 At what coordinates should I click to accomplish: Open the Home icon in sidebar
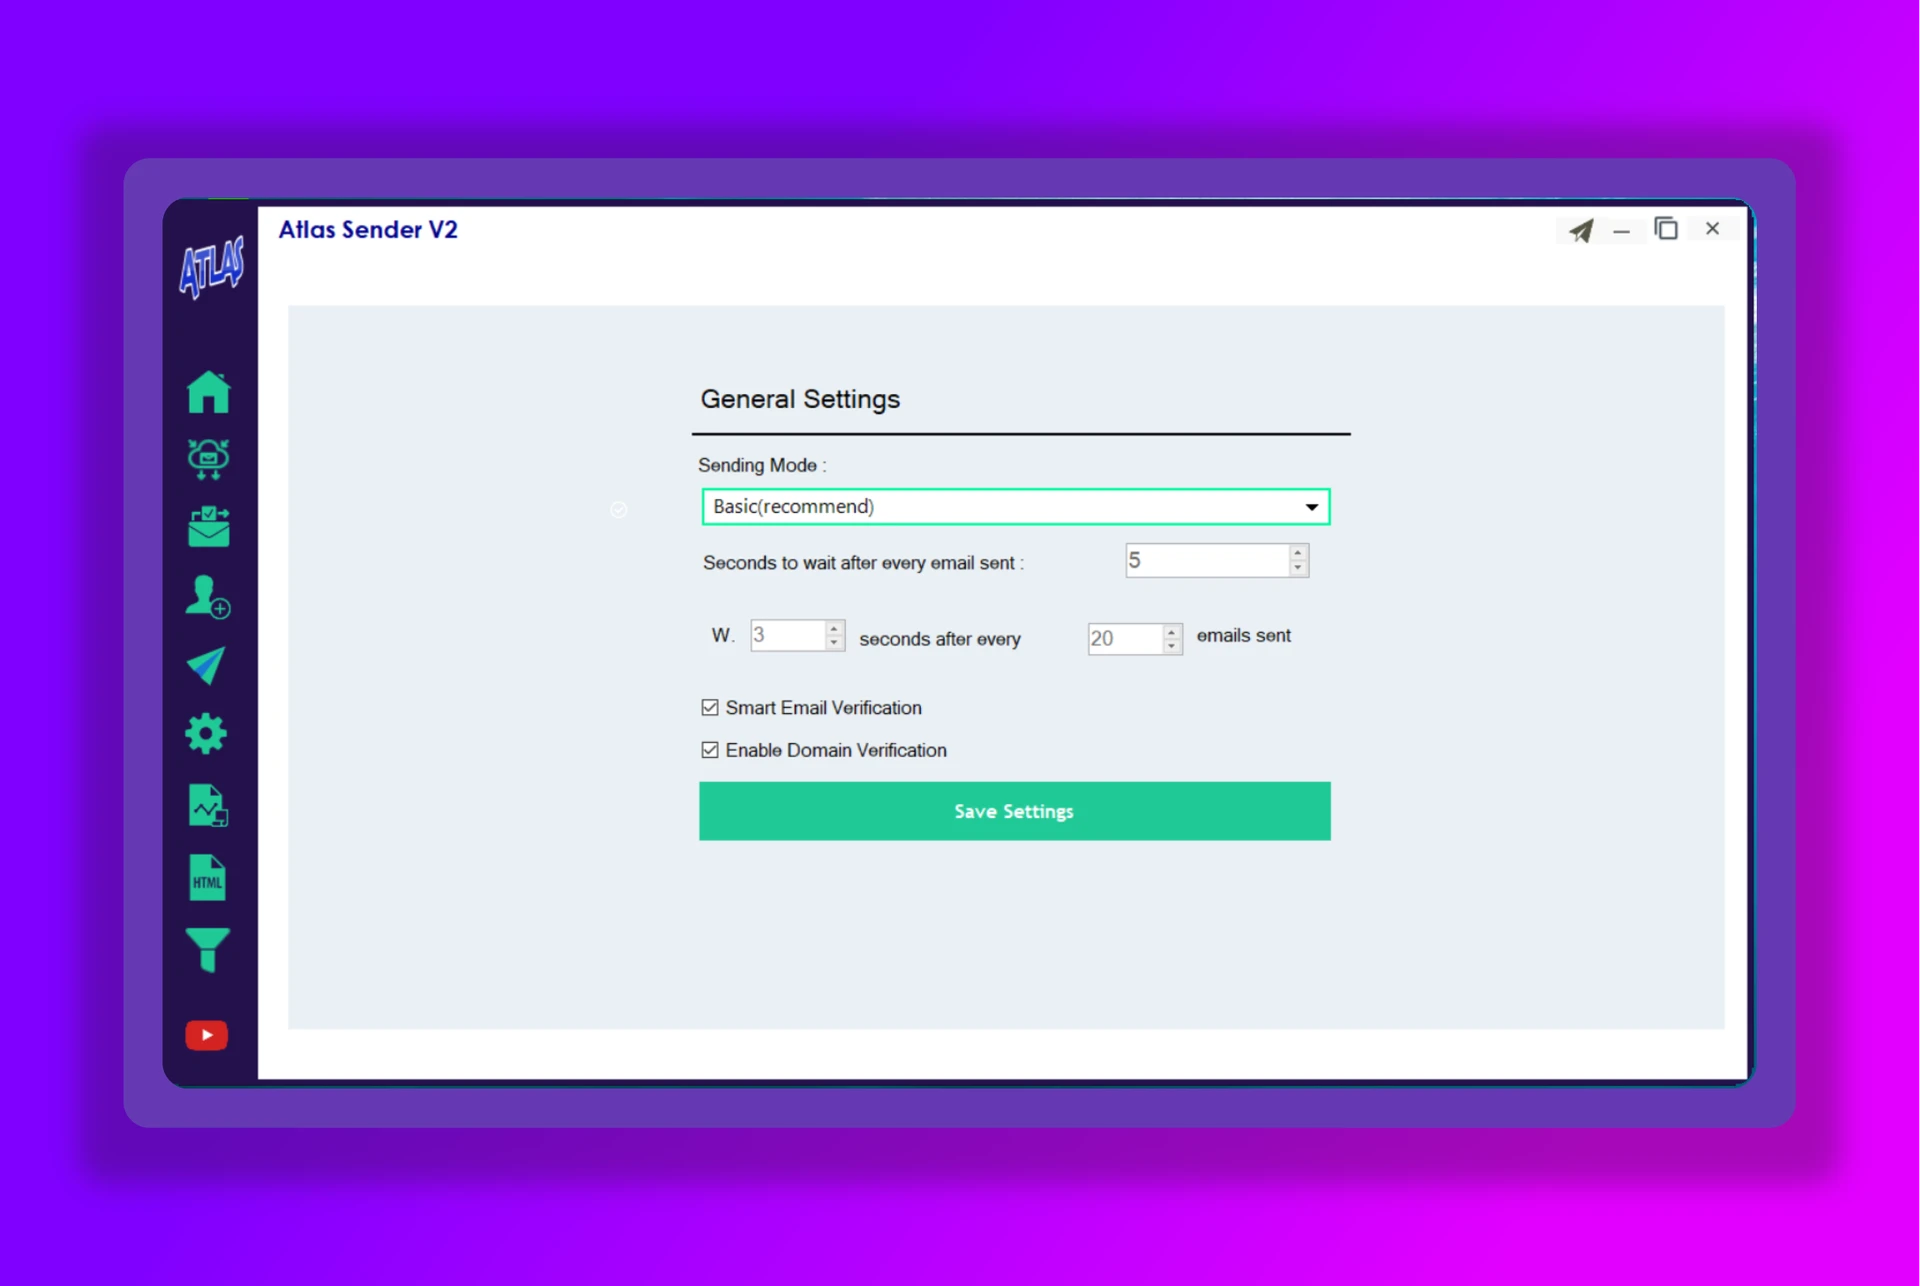(x=208, y=392)
